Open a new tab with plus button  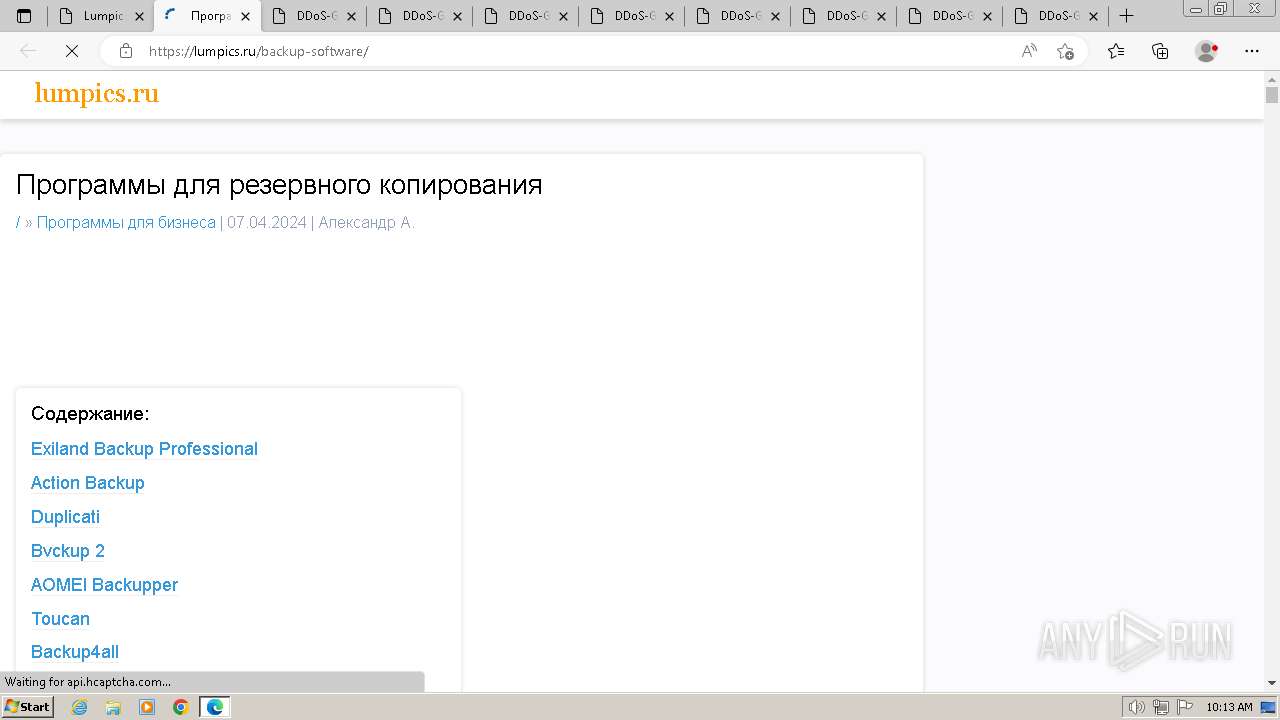[x=1126, y=16]
